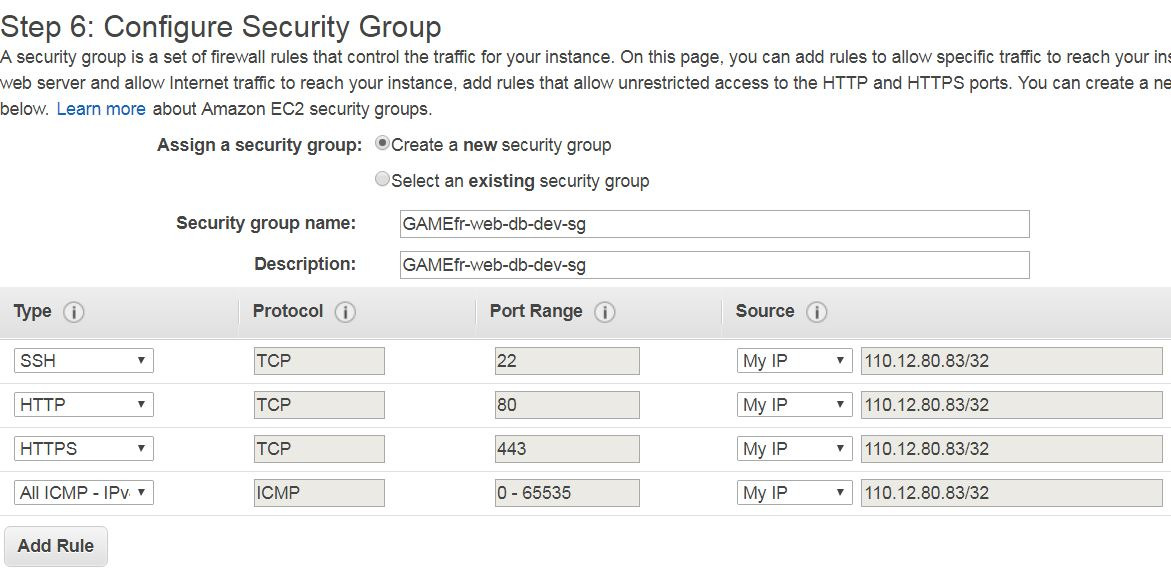
Task: Choose Select an existing security group option
Action: point(382,180)
